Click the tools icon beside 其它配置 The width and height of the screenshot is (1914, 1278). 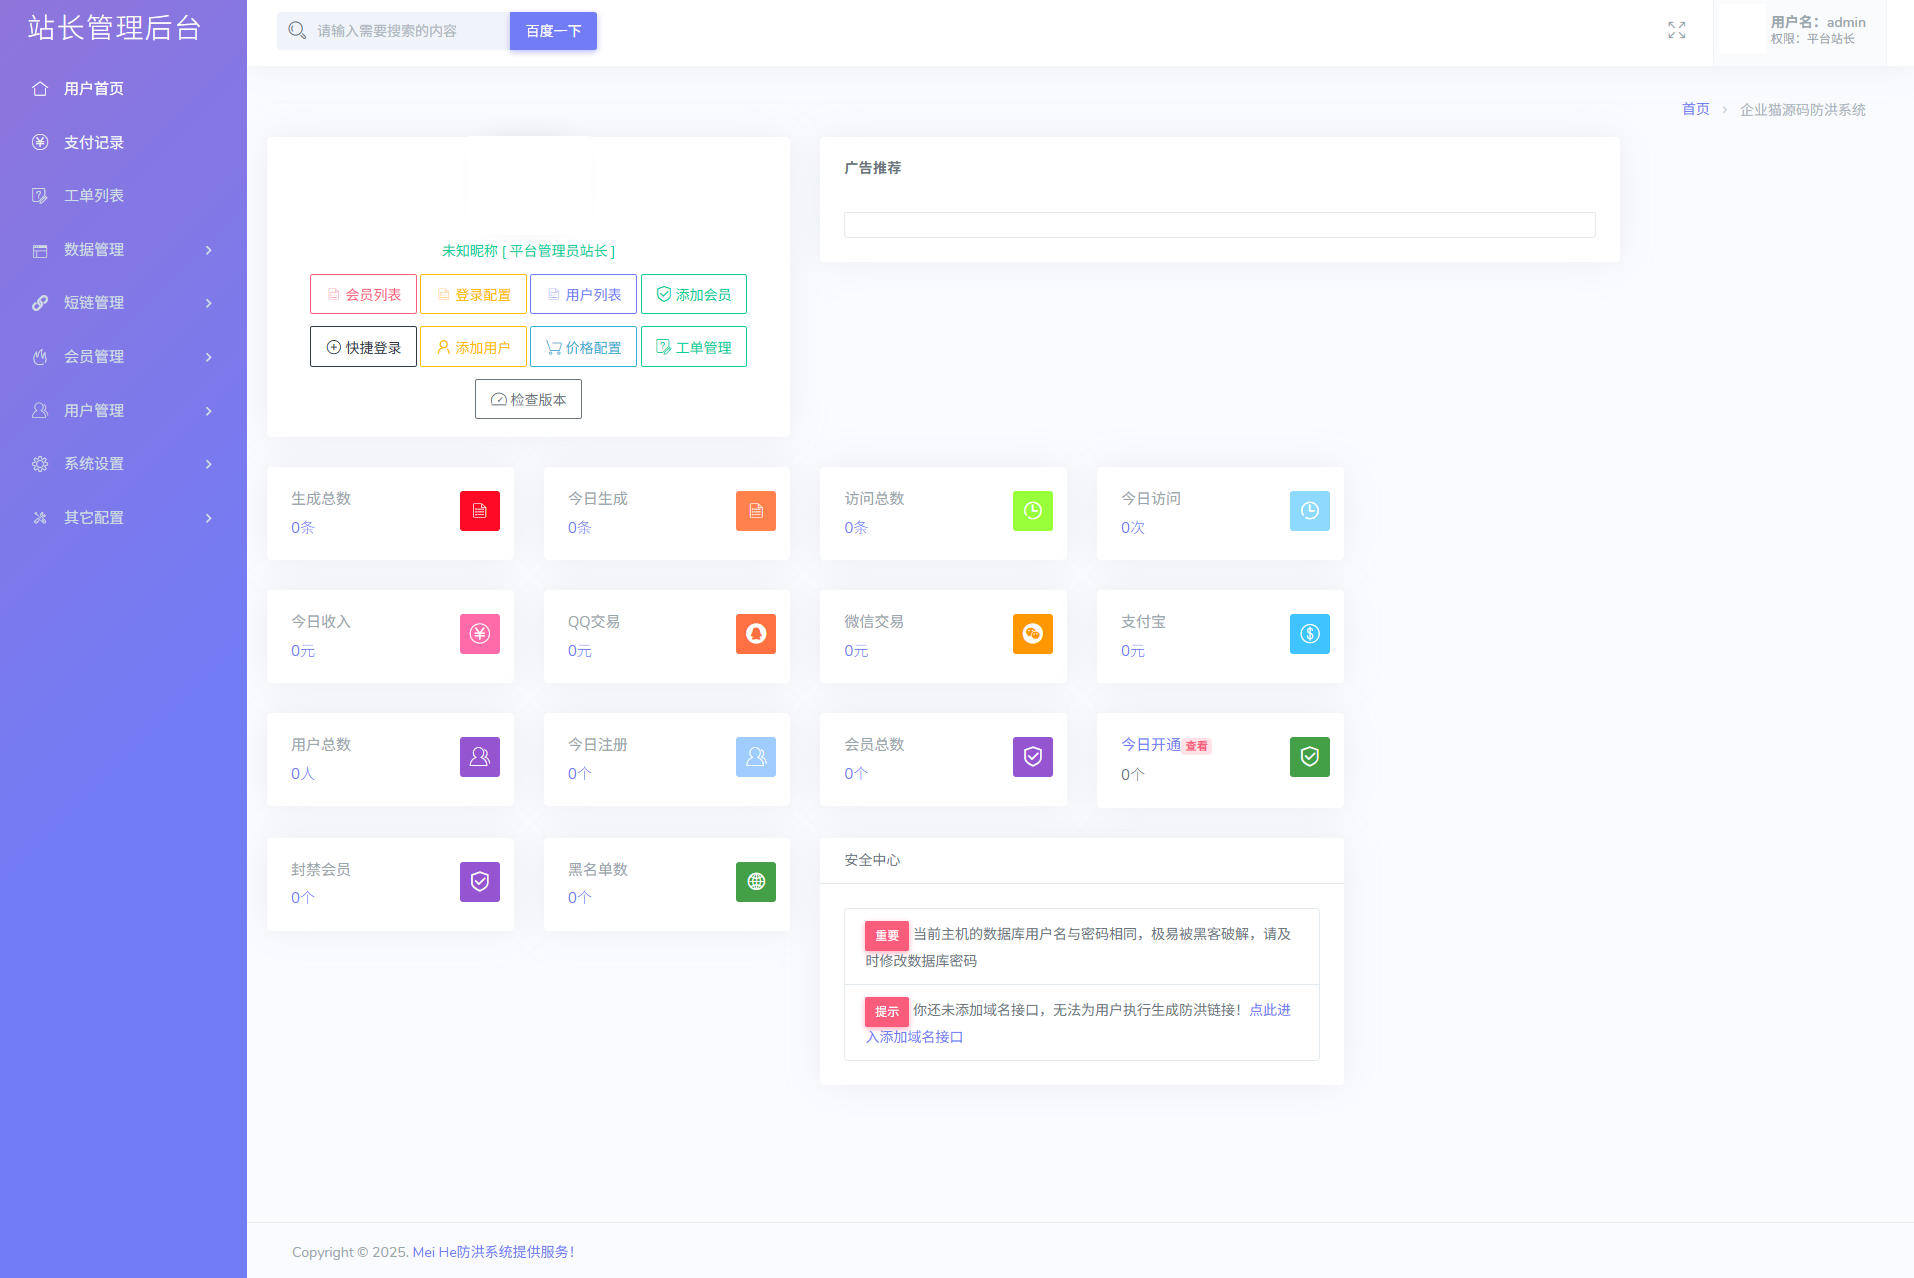pos(40,518)
